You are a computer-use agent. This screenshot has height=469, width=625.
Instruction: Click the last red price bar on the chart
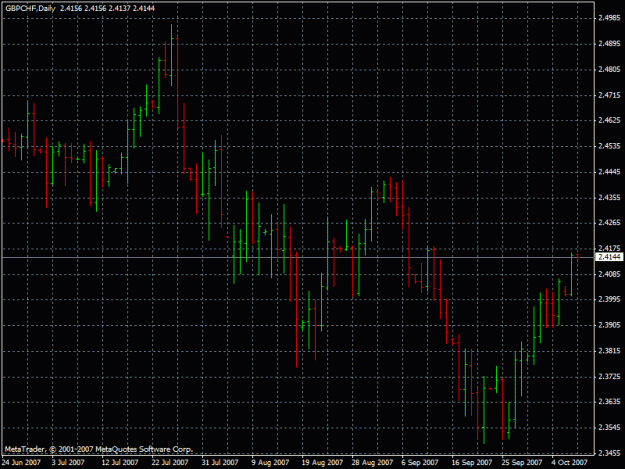[x=578, y=257]
